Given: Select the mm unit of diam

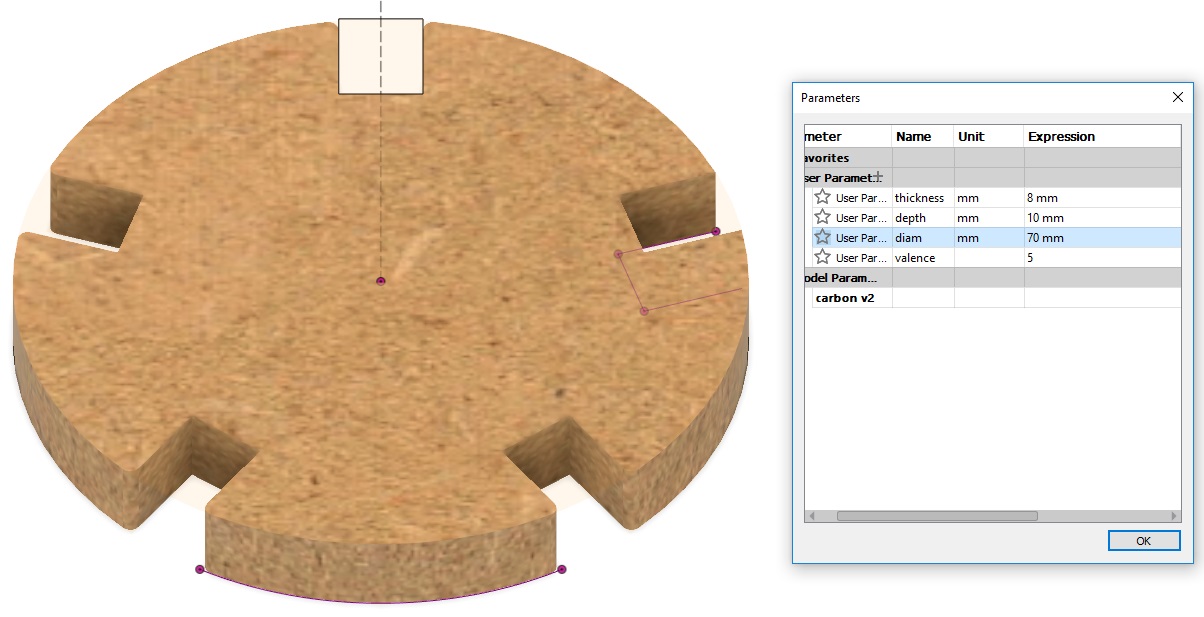Looking at the screenshot, I should coord(989,238).
